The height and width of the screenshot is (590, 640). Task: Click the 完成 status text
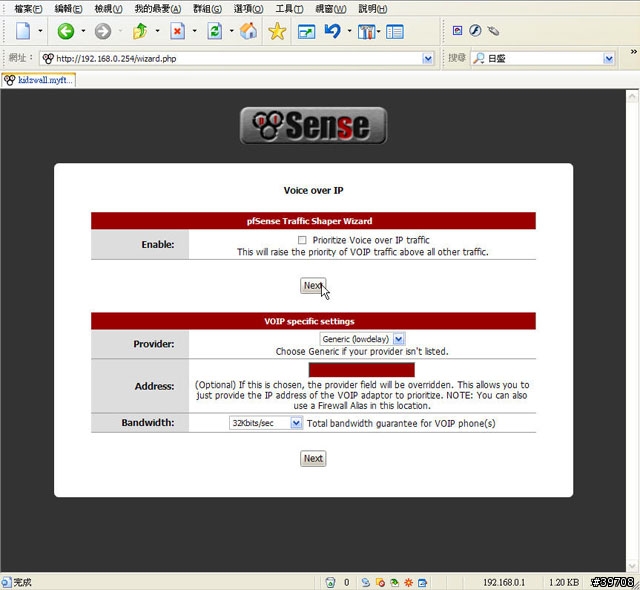22,582
